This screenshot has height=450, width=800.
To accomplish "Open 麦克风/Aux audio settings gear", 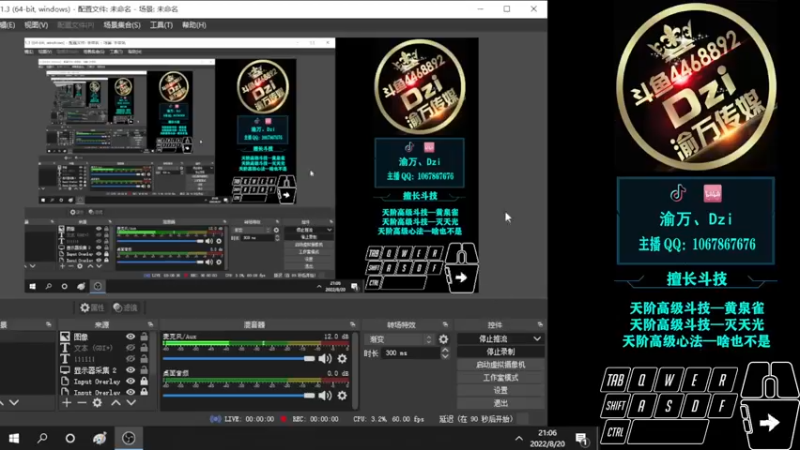I will (342, 359).
